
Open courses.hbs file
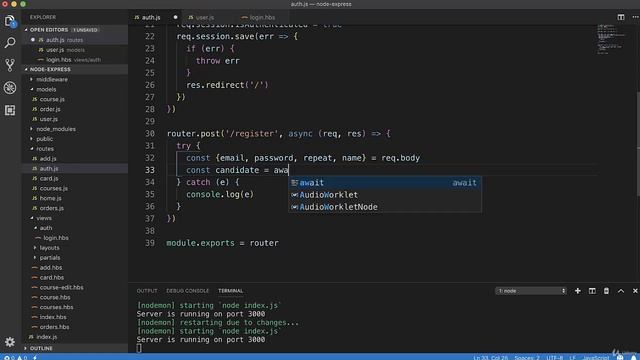click(x=56, y=307)
